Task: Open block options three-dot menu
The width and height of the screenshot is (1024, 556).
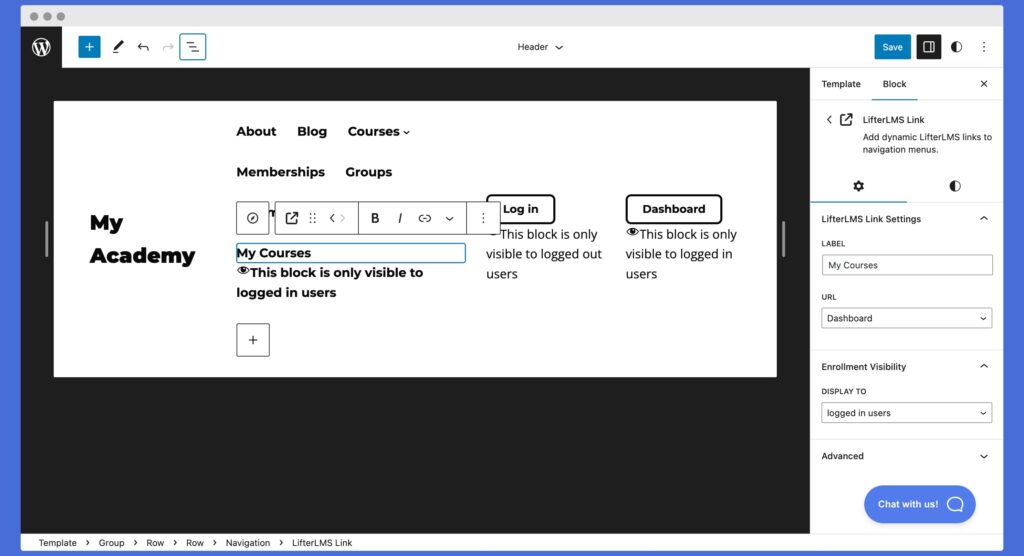Action: click(x=483, y=218)
